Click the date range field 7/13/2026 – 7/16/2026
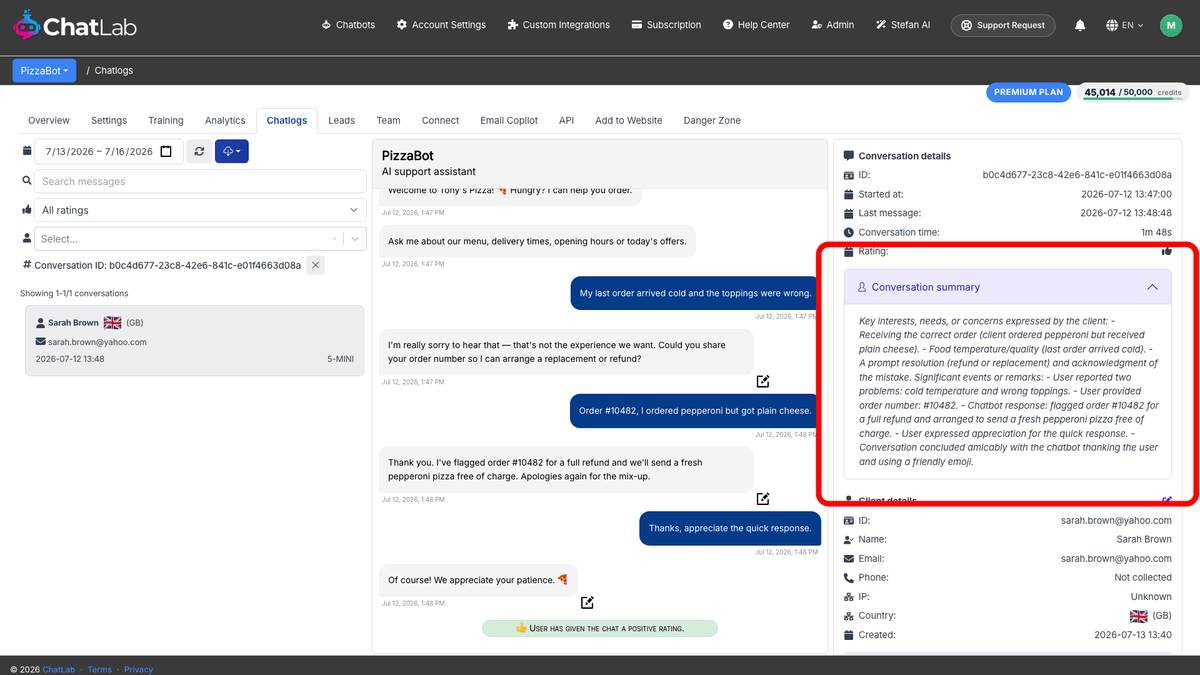The image size is (1200, 675). click(107, 152)
